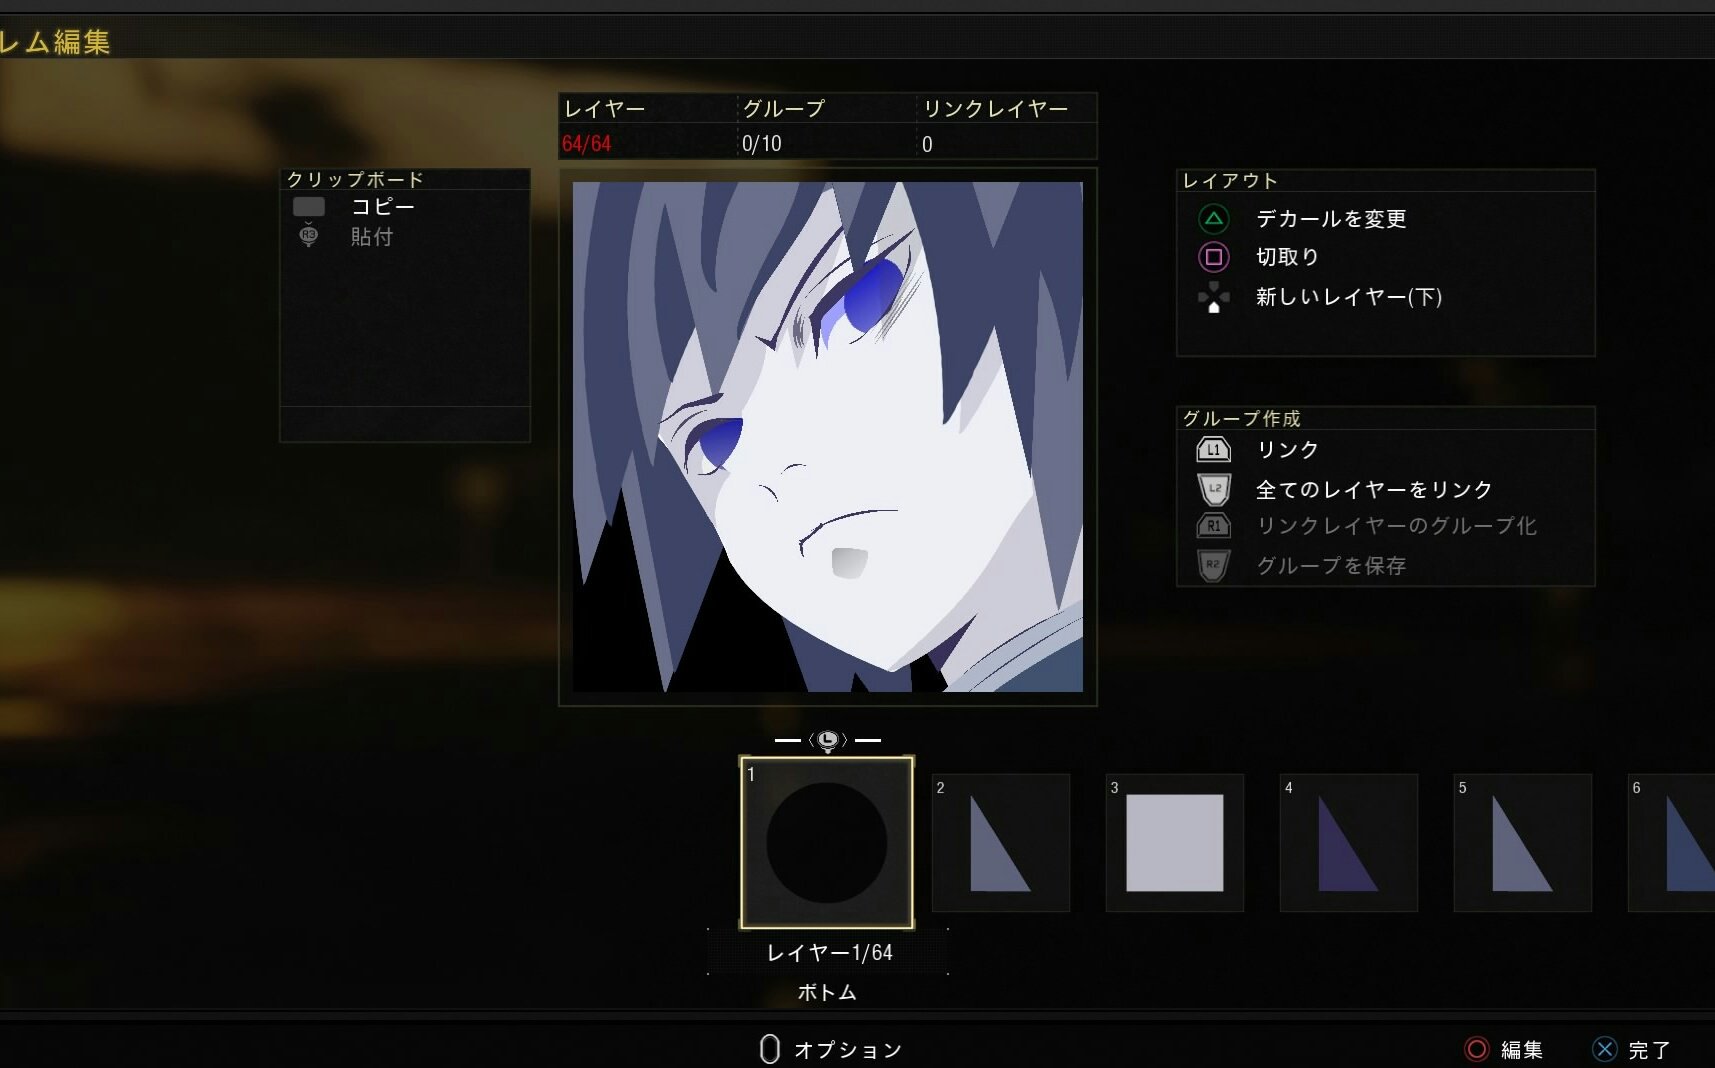Click the left stick icon above layer strip
Image resolution: width=1715 pixels, height=1068 pixels.
[828, 740]
